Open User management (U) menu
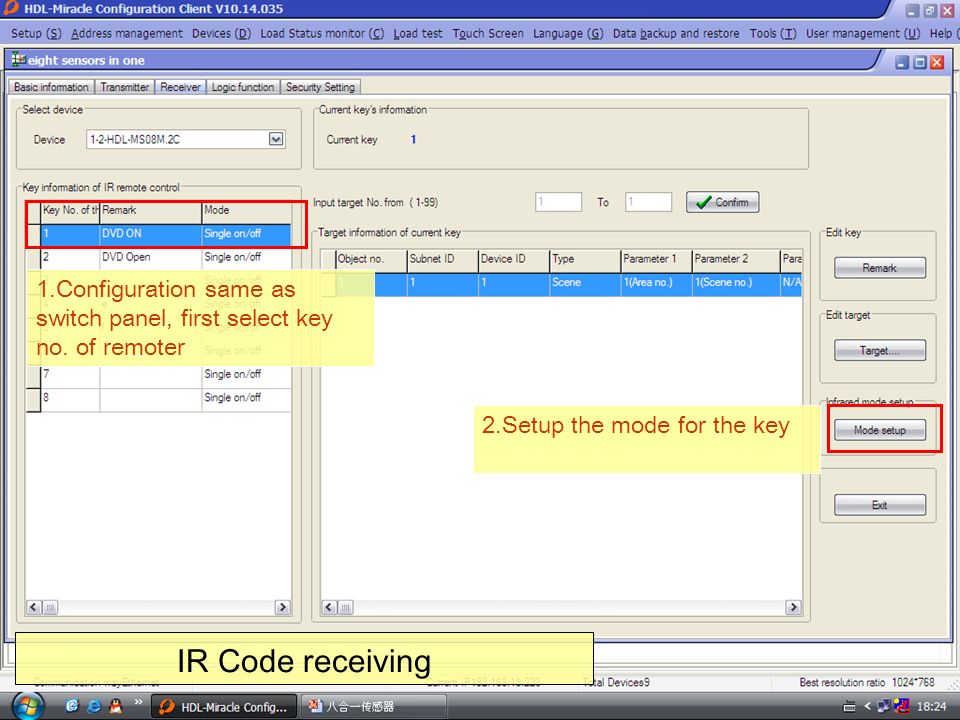This screenshot has width=960, height=720. [x=863, y=34]
